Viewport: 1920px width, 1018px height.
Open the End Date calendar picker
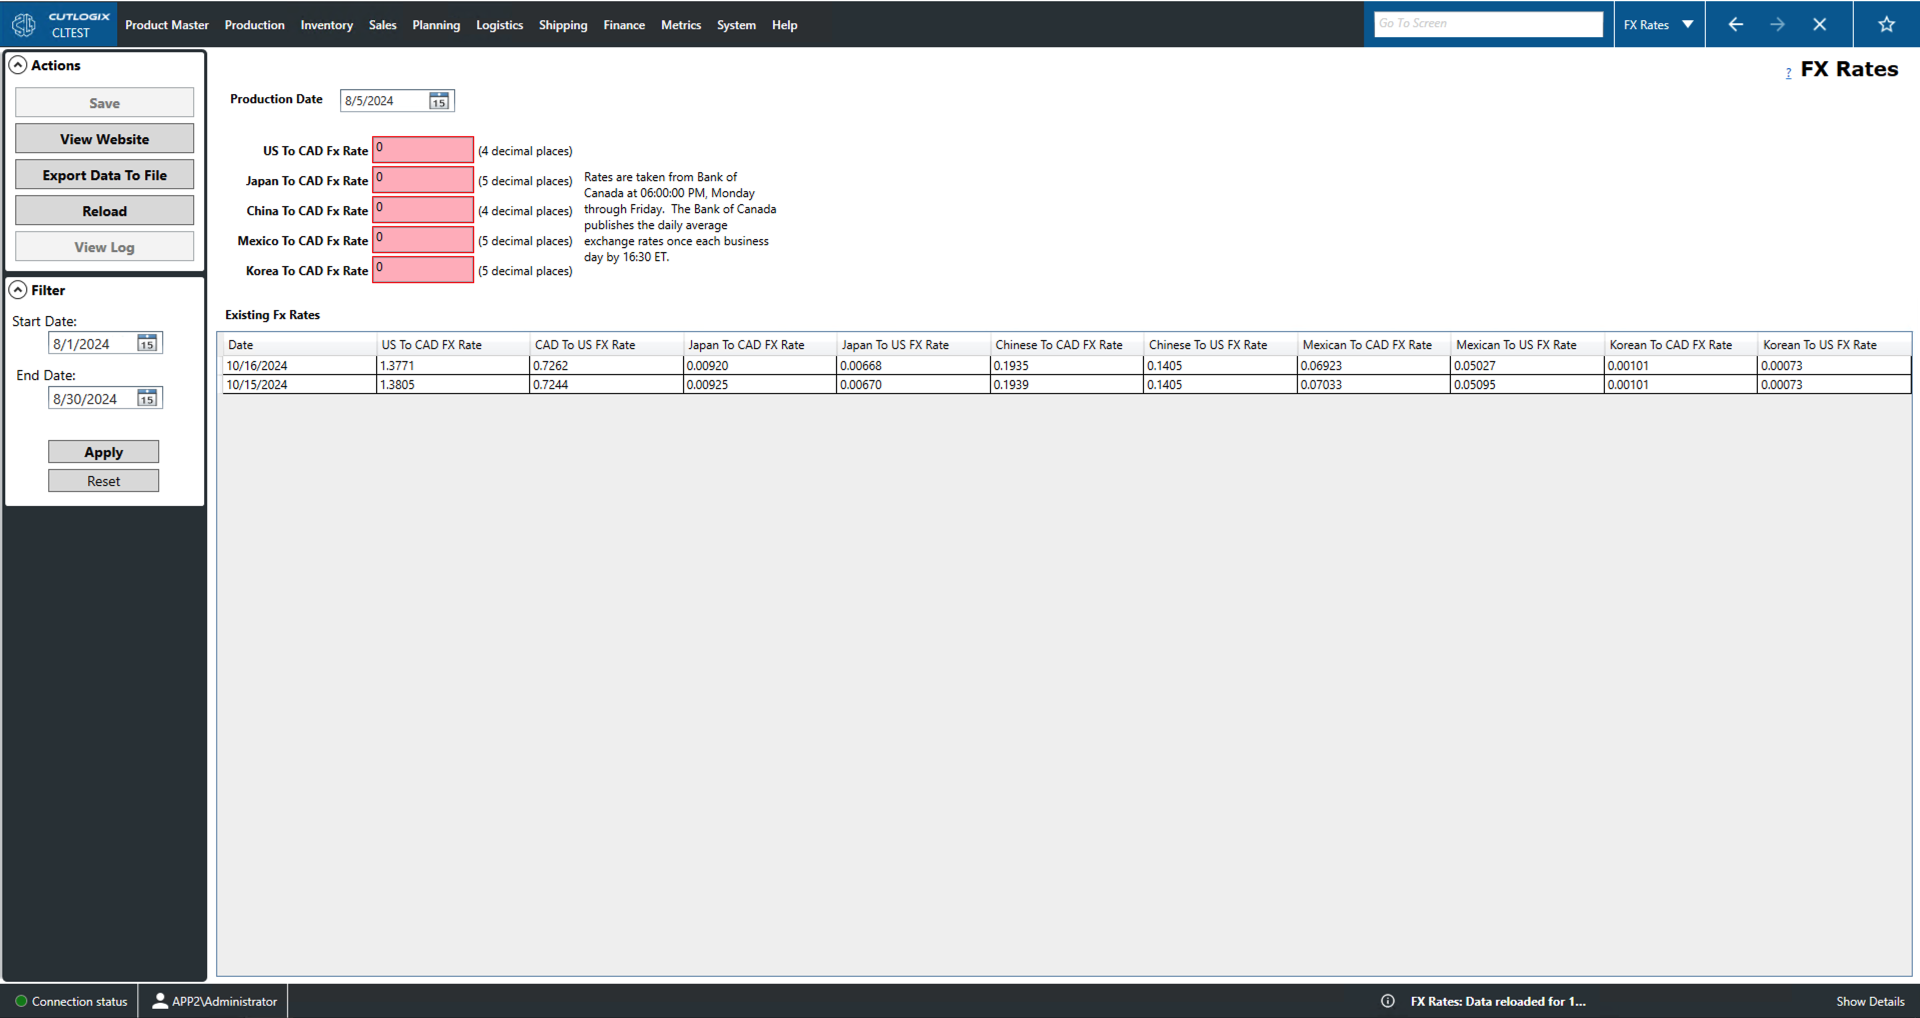[146, 397]
